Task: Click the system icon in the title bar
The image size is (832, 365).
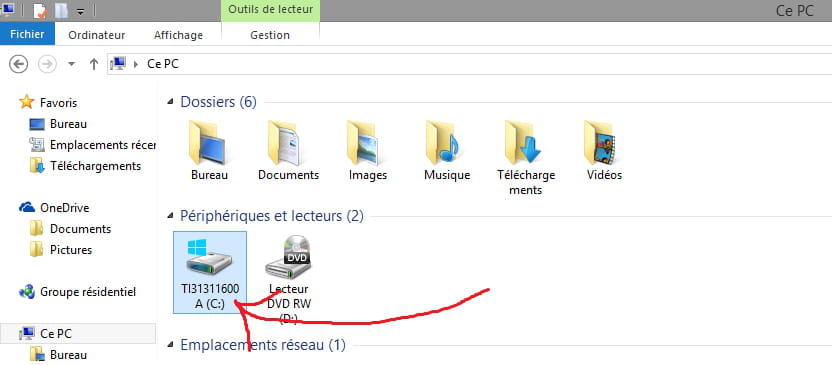Action: click(x=7, y=10)
